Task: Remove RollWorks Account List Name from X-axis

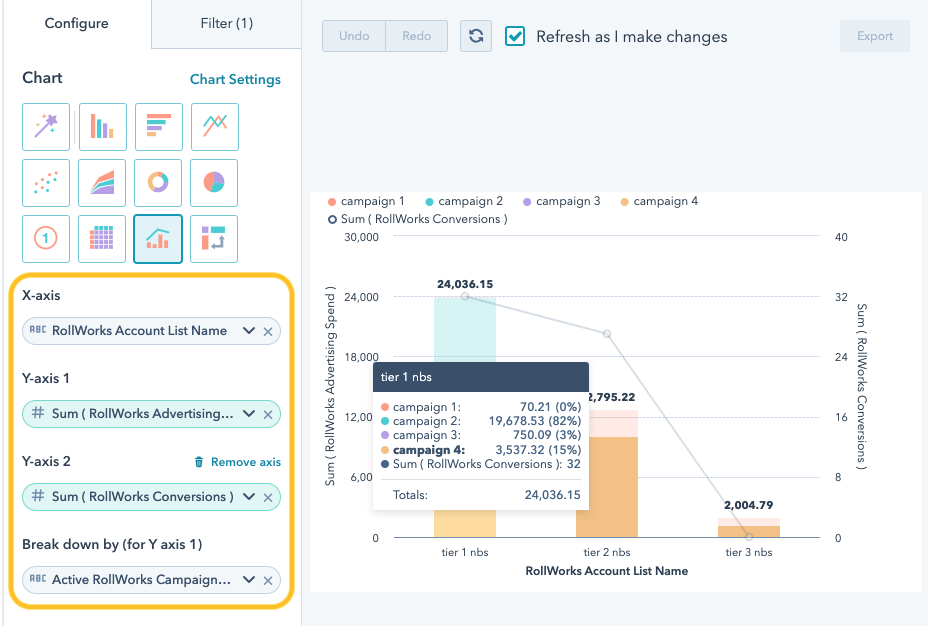Action: [x=268, y=331]
